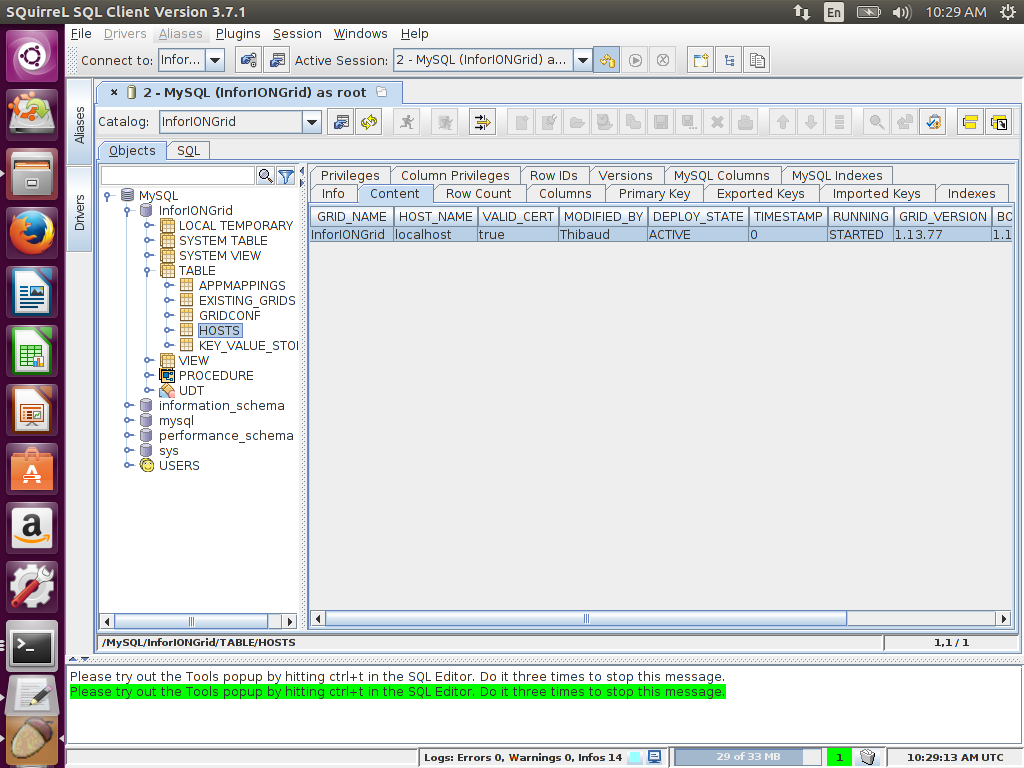Viewport: 1024px width, 768px height.
Task: Click the refresh catalog icon beside Catalog dropdown
Action: (x=369, y=122)
